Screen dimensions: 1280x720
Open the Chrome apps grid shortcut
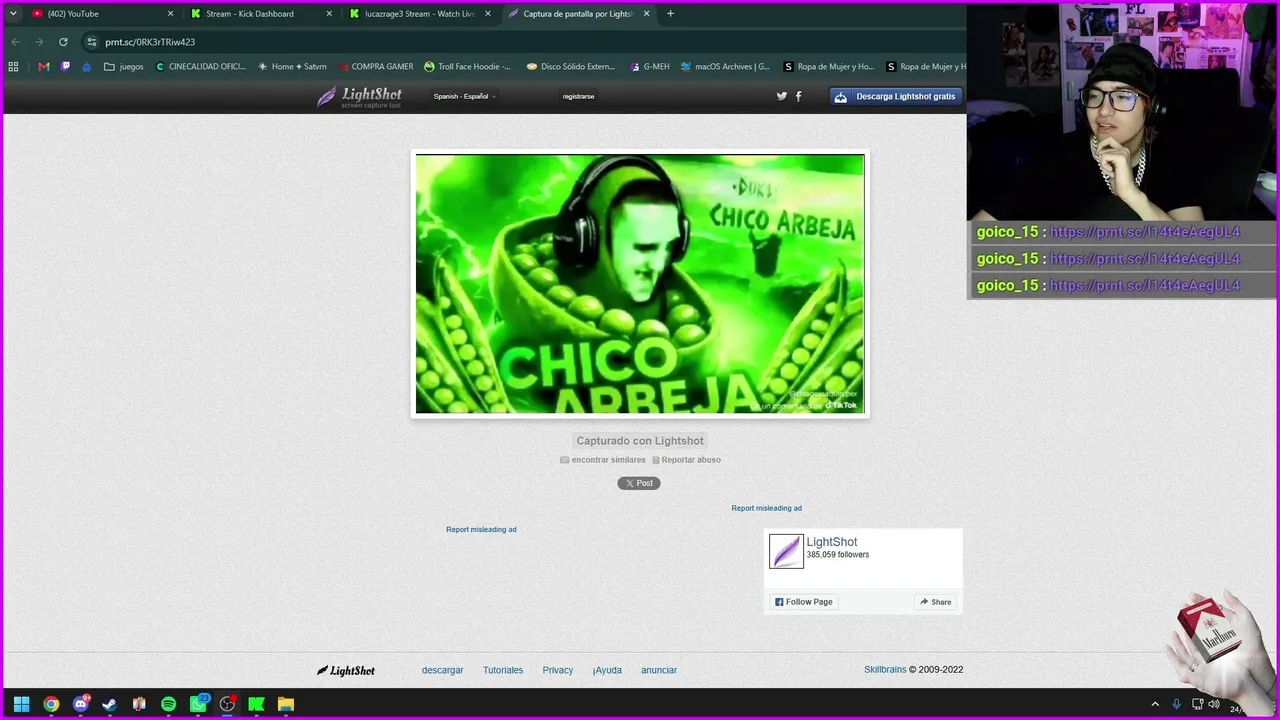(x=13, y=67)
